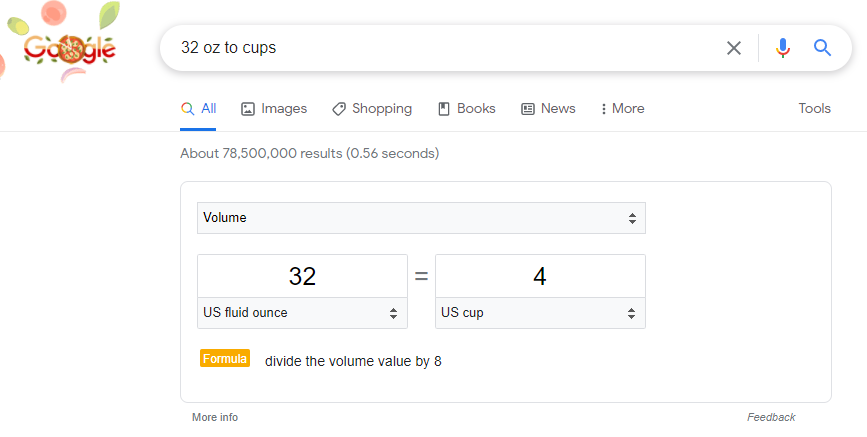Click the Shopping tag icon
The image size is (867, 437).
[339, 109]
